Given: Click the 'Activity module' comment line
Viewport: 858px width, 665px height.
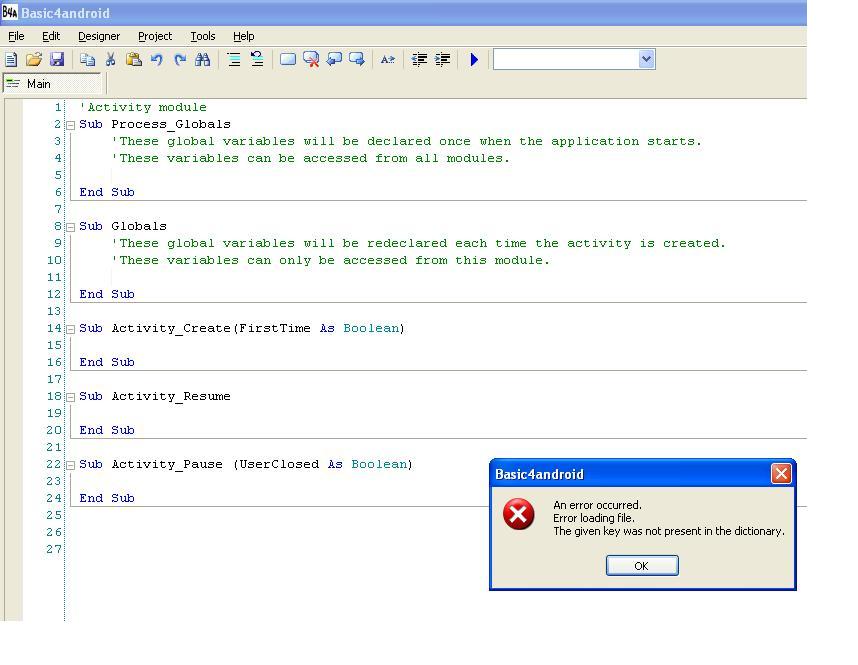Looking at the screenshot, I should [143, 107].
